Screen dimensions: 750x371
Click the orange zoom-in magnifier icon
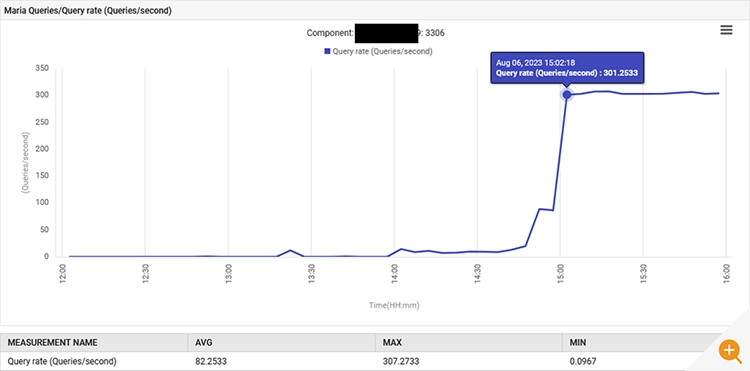(x=729, y=351)
